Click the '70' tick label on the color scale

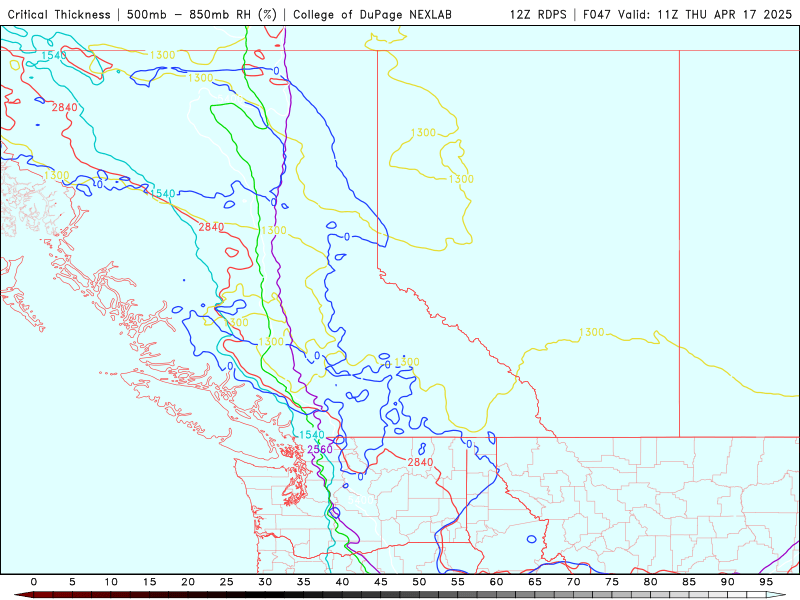click(573, 582)
